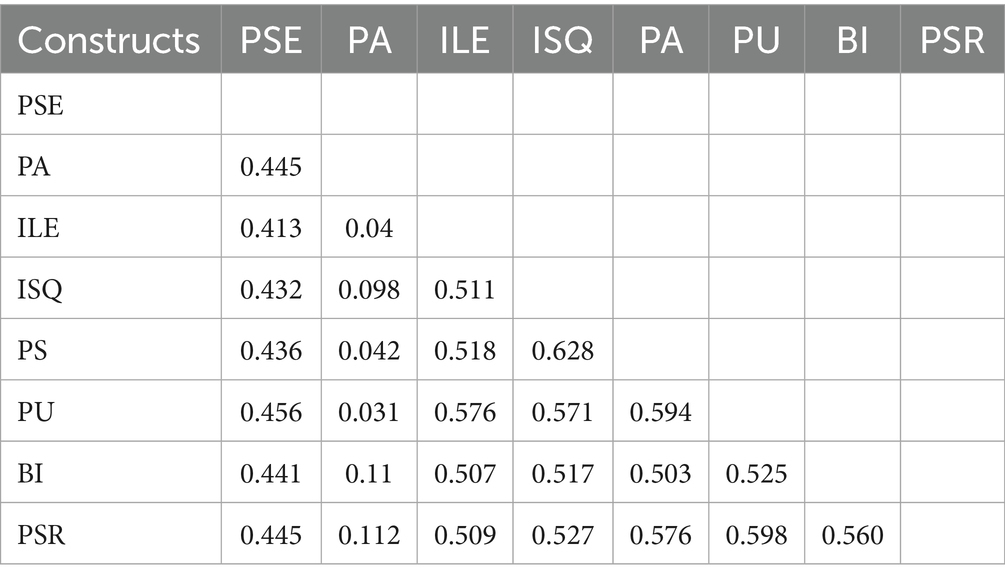1005x582 pixels.
Task: Click the cell showing value 0.628
Action: click(x=563, y=350)
